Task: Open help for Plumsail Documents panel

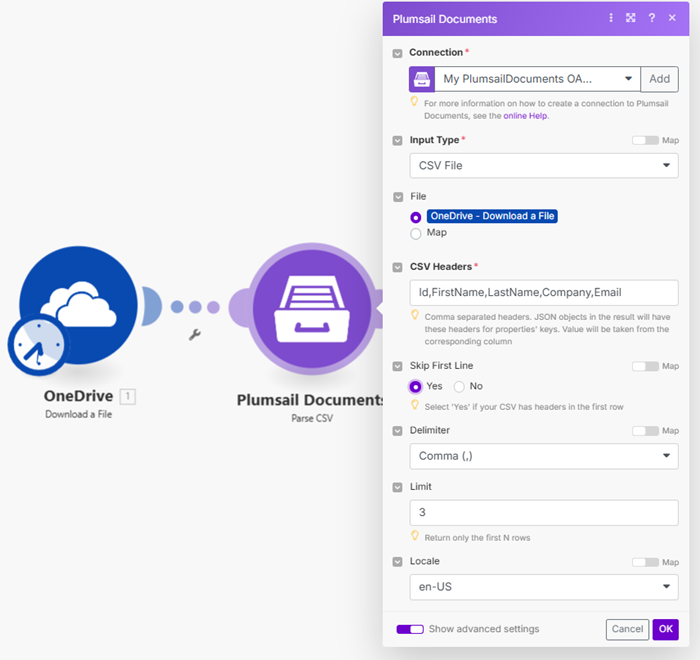Action: point(652,18)
